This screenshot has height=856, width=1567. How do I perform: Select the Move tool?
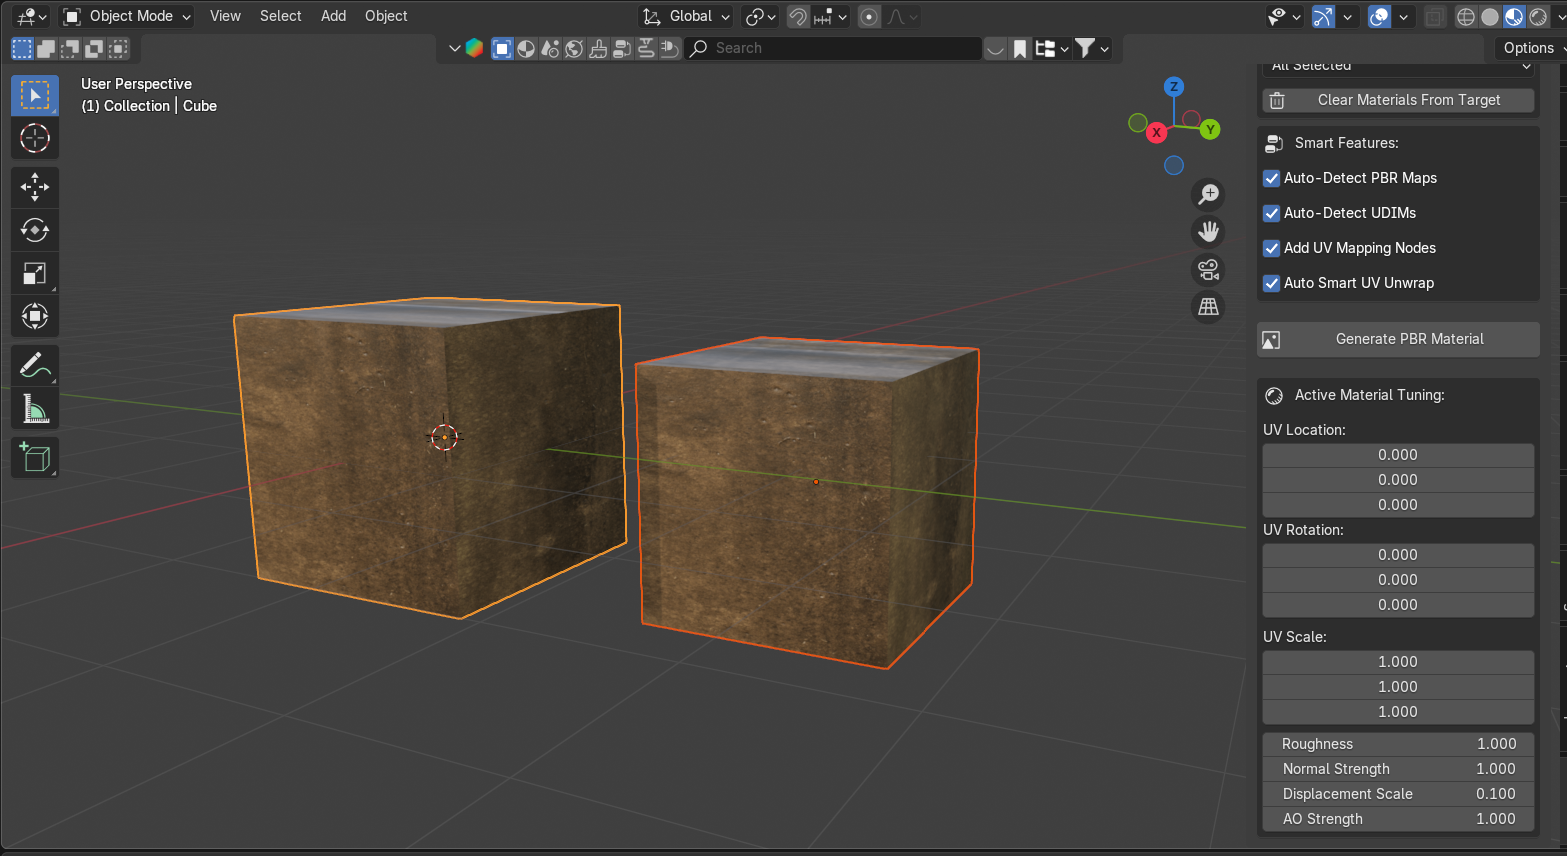tap(35, 187)
